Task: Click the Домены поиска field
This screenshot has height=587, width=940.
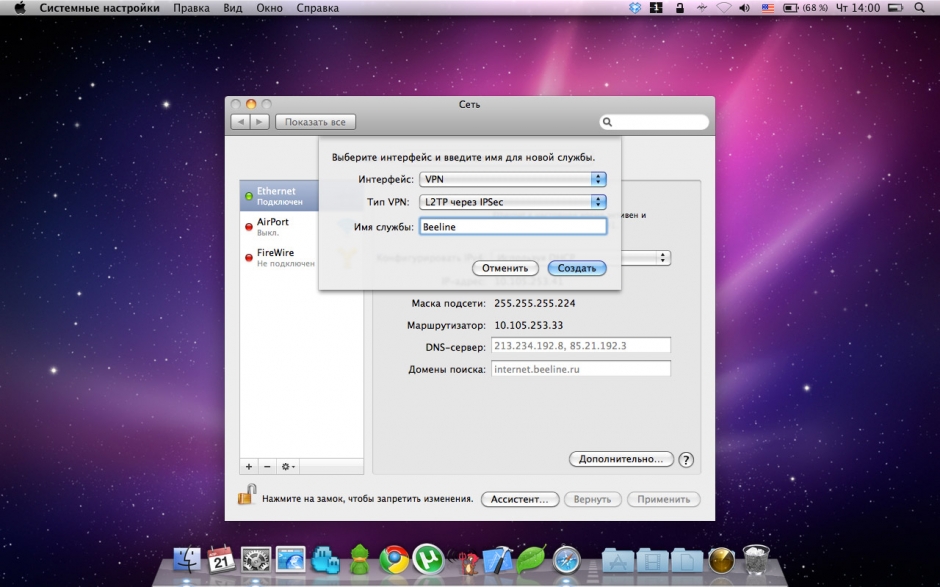Action: (580, 369)
